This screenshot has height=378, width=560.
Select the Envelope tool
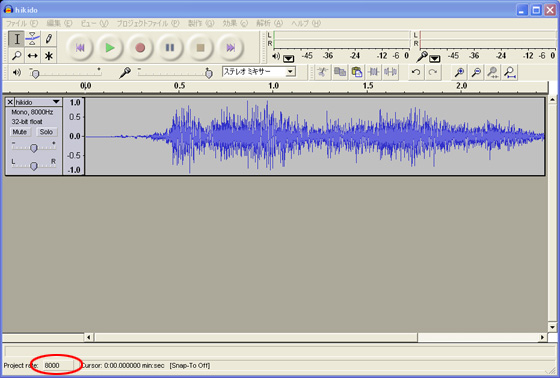click(x=32, y=39)
